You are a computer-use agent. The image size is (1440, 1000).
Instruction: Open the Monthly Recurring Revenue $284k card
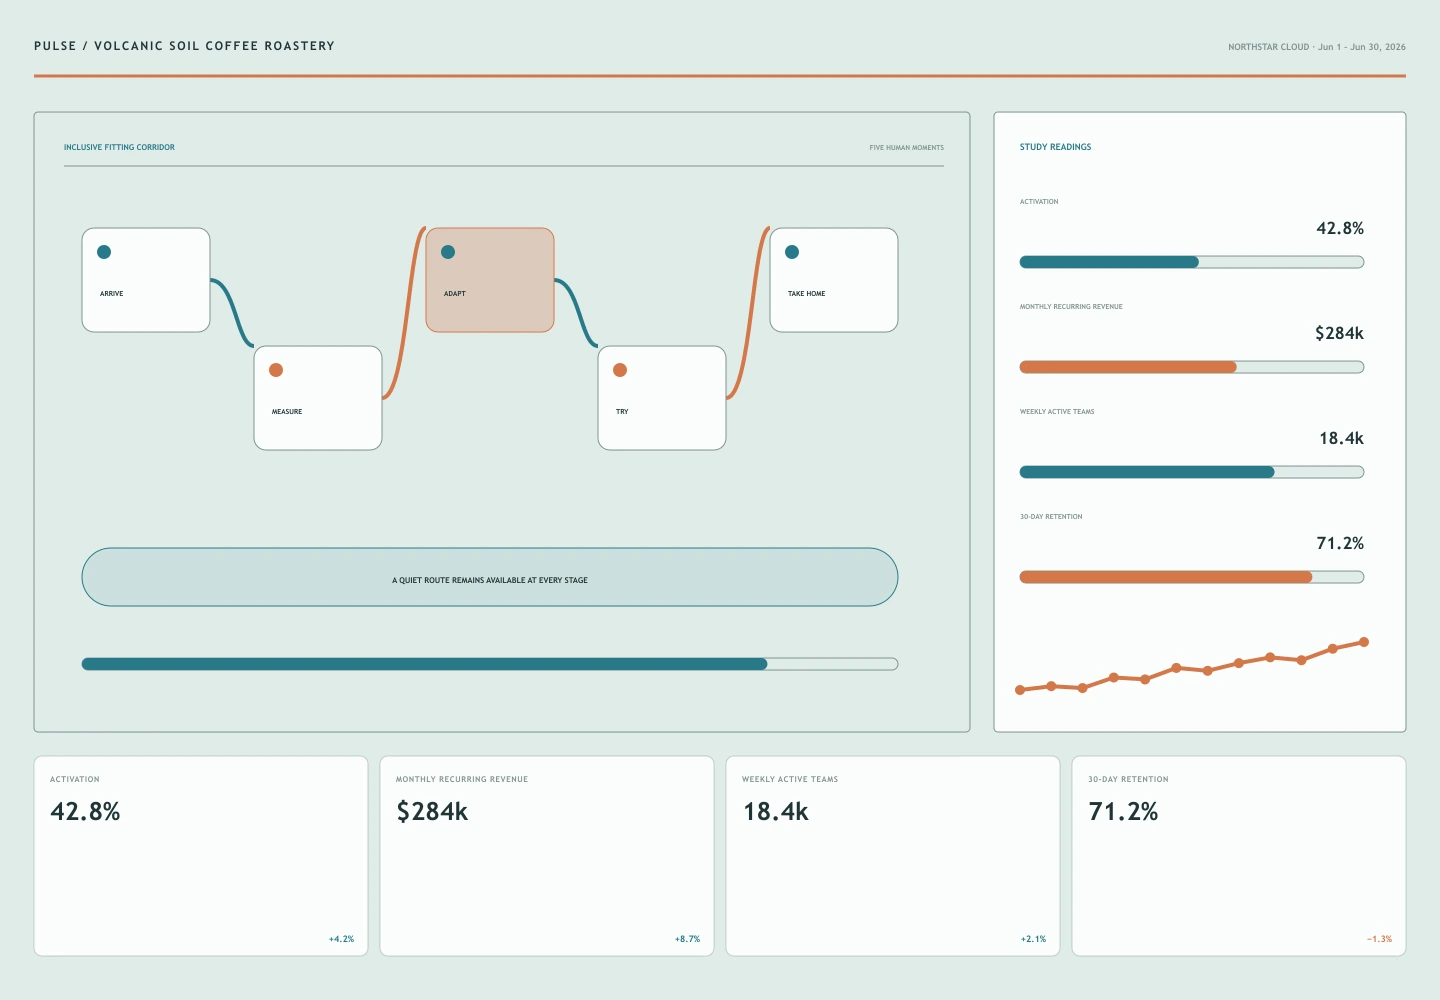pos(547,856)
